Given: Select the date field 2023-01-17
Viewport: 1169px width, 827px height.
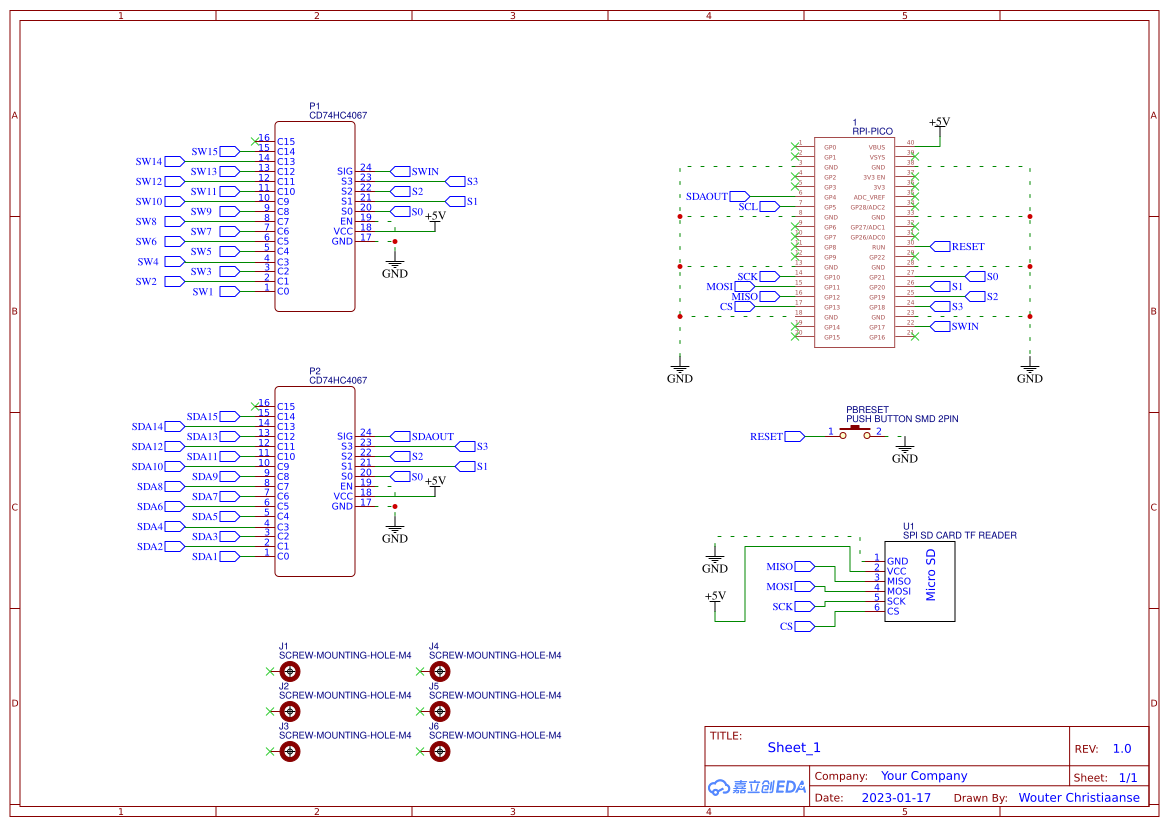Looking at the screenshot, I should tap(896, 797).
